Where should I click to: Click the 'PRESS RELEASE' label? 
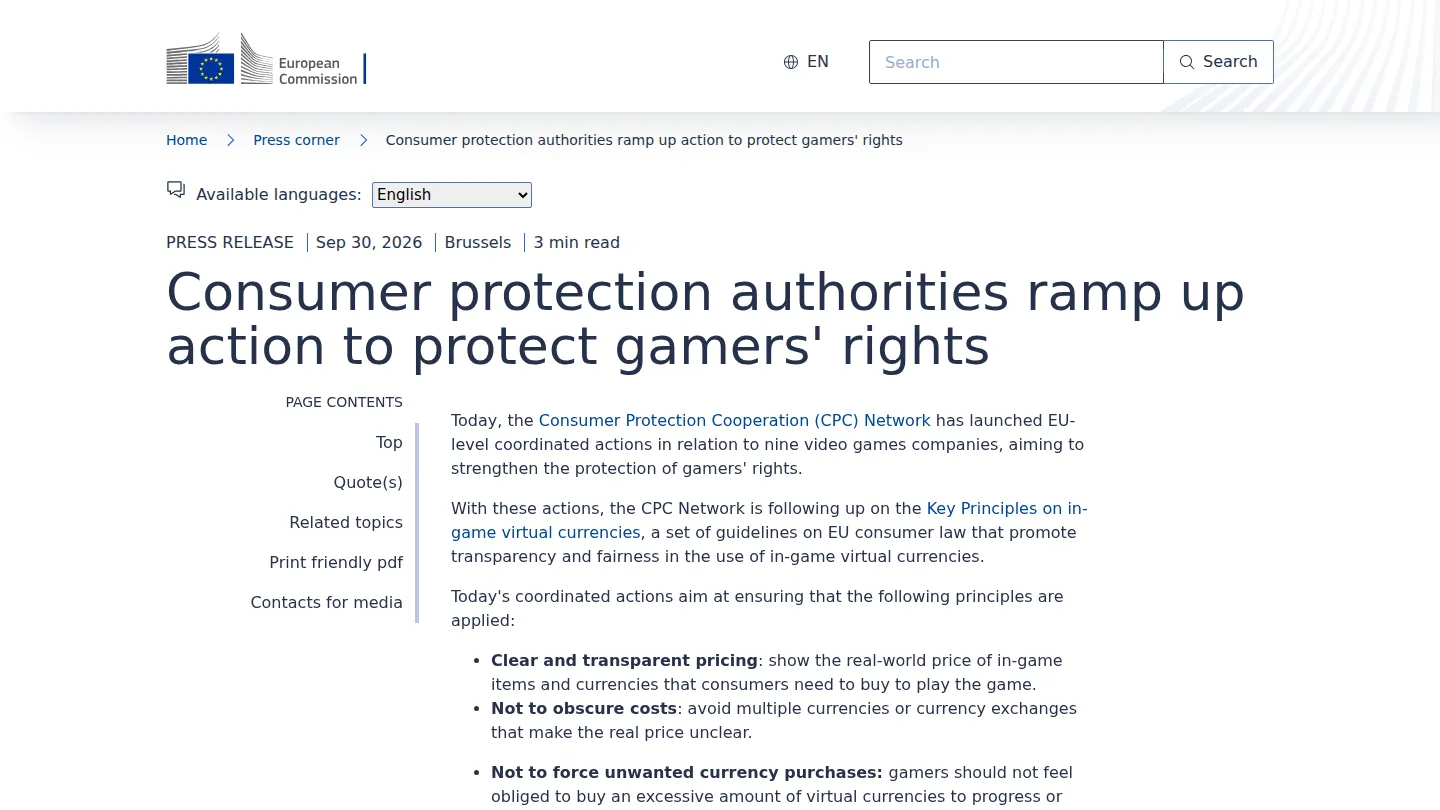[230, 242]
